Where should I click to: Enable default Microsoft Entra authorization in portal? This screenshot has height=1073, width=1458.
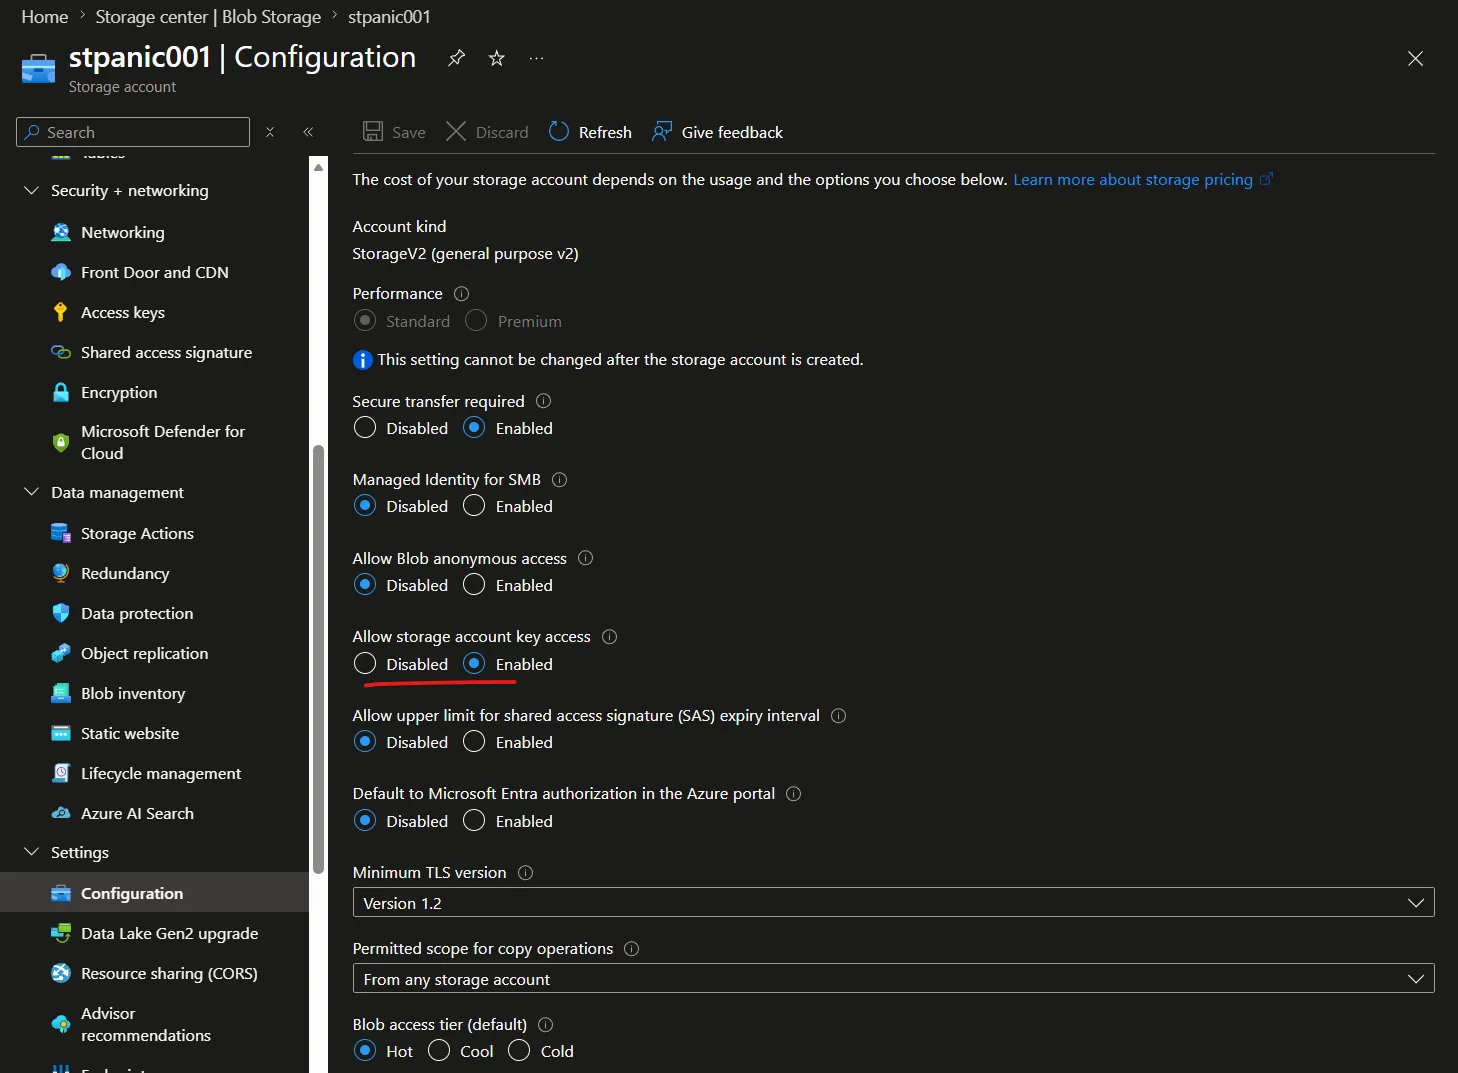pos(474,821)
